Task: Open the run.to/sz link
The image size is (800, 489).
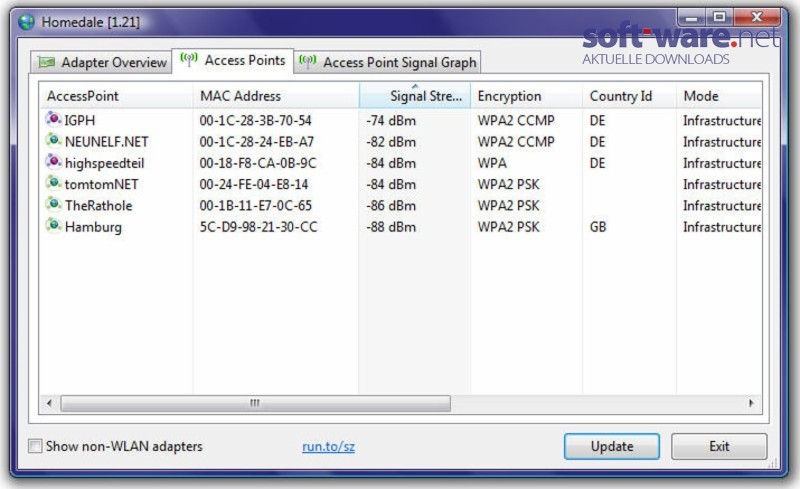Action: tap(328, 447)
